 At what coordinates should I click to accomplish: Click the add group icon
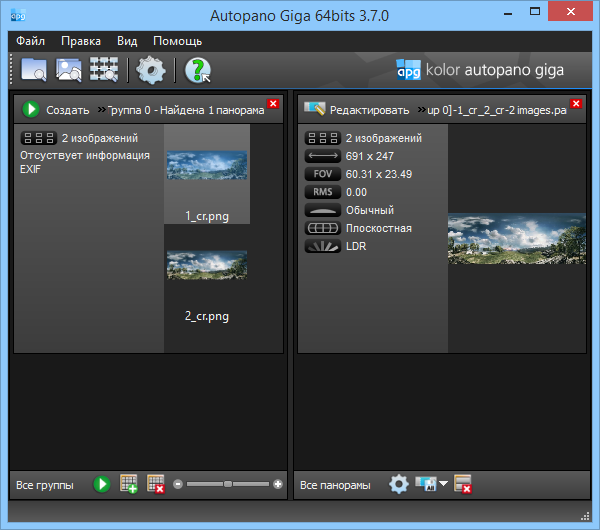tap(129, 484)
